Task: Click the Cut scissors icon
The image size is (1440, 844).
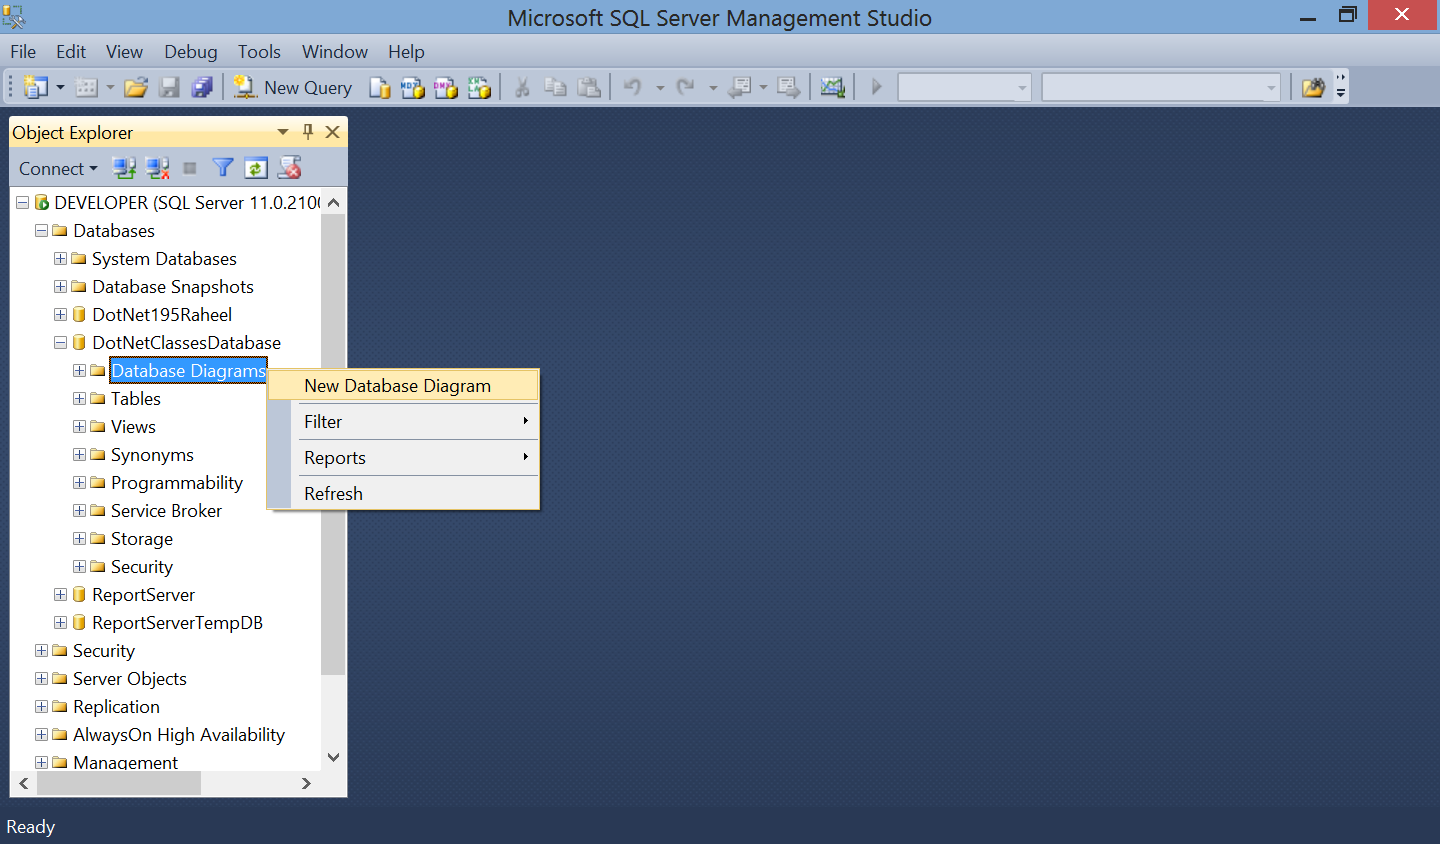Action: pos(522,88)
